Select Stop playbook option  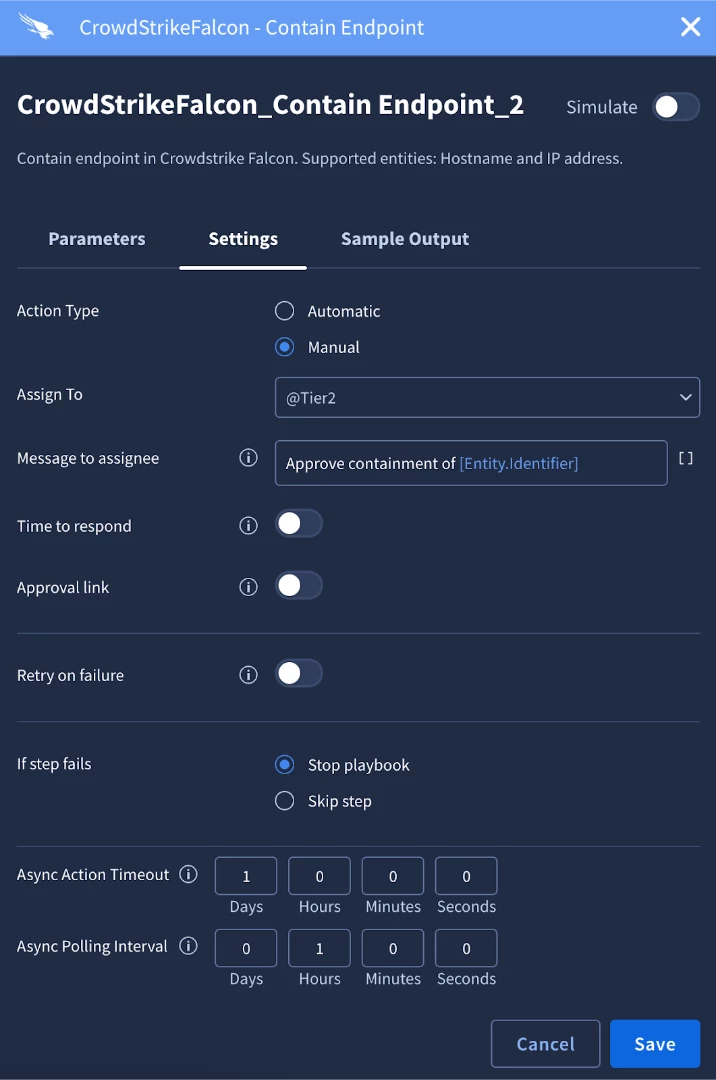pos(284,765)
